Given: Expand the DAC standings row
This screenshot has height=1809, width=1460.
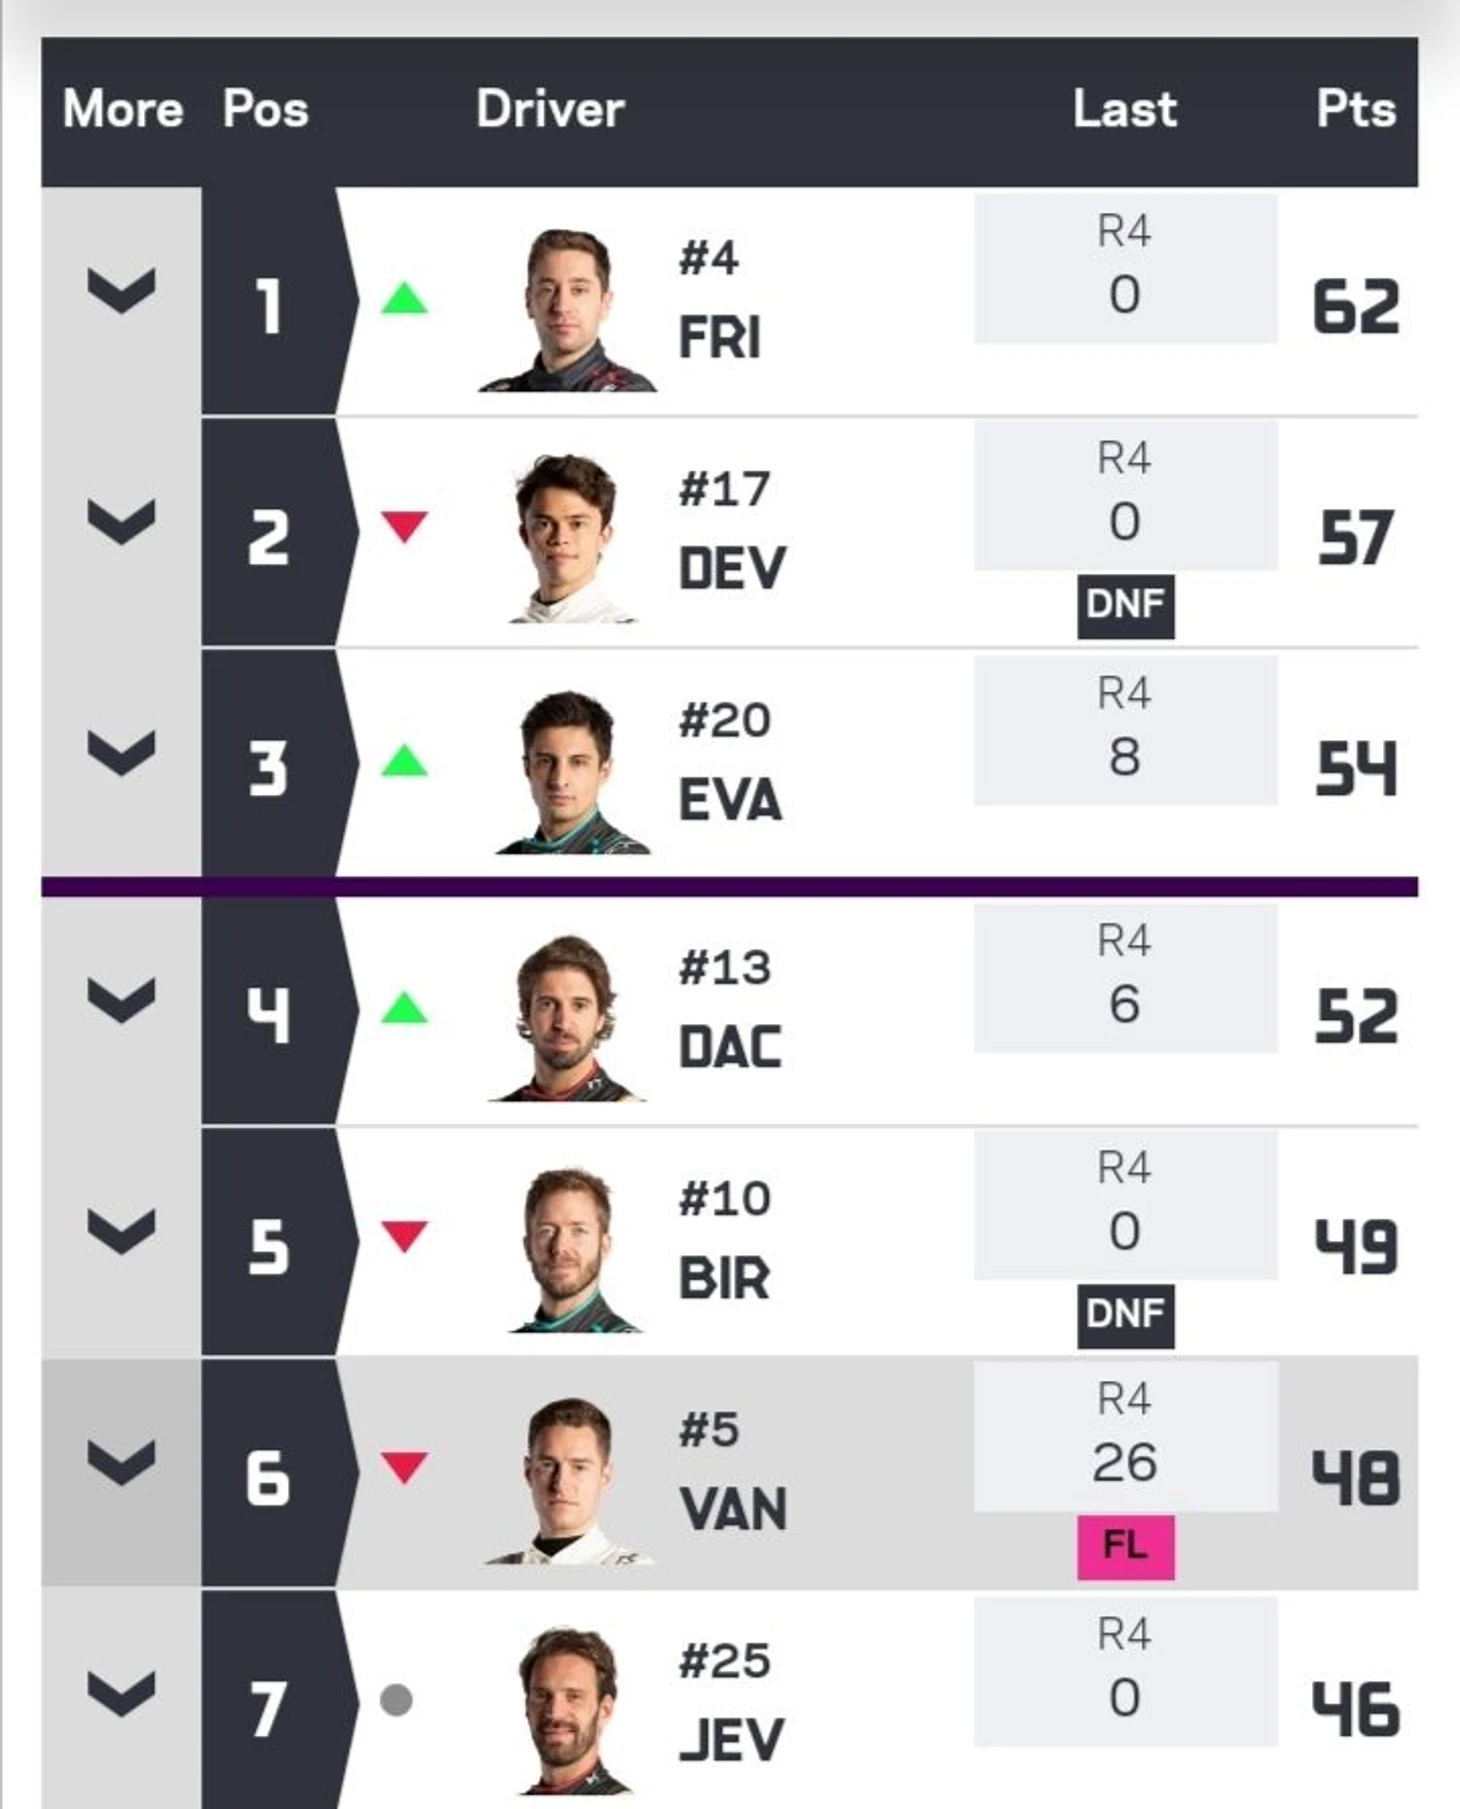Looking at the screenshot, I should [121, 1000].
